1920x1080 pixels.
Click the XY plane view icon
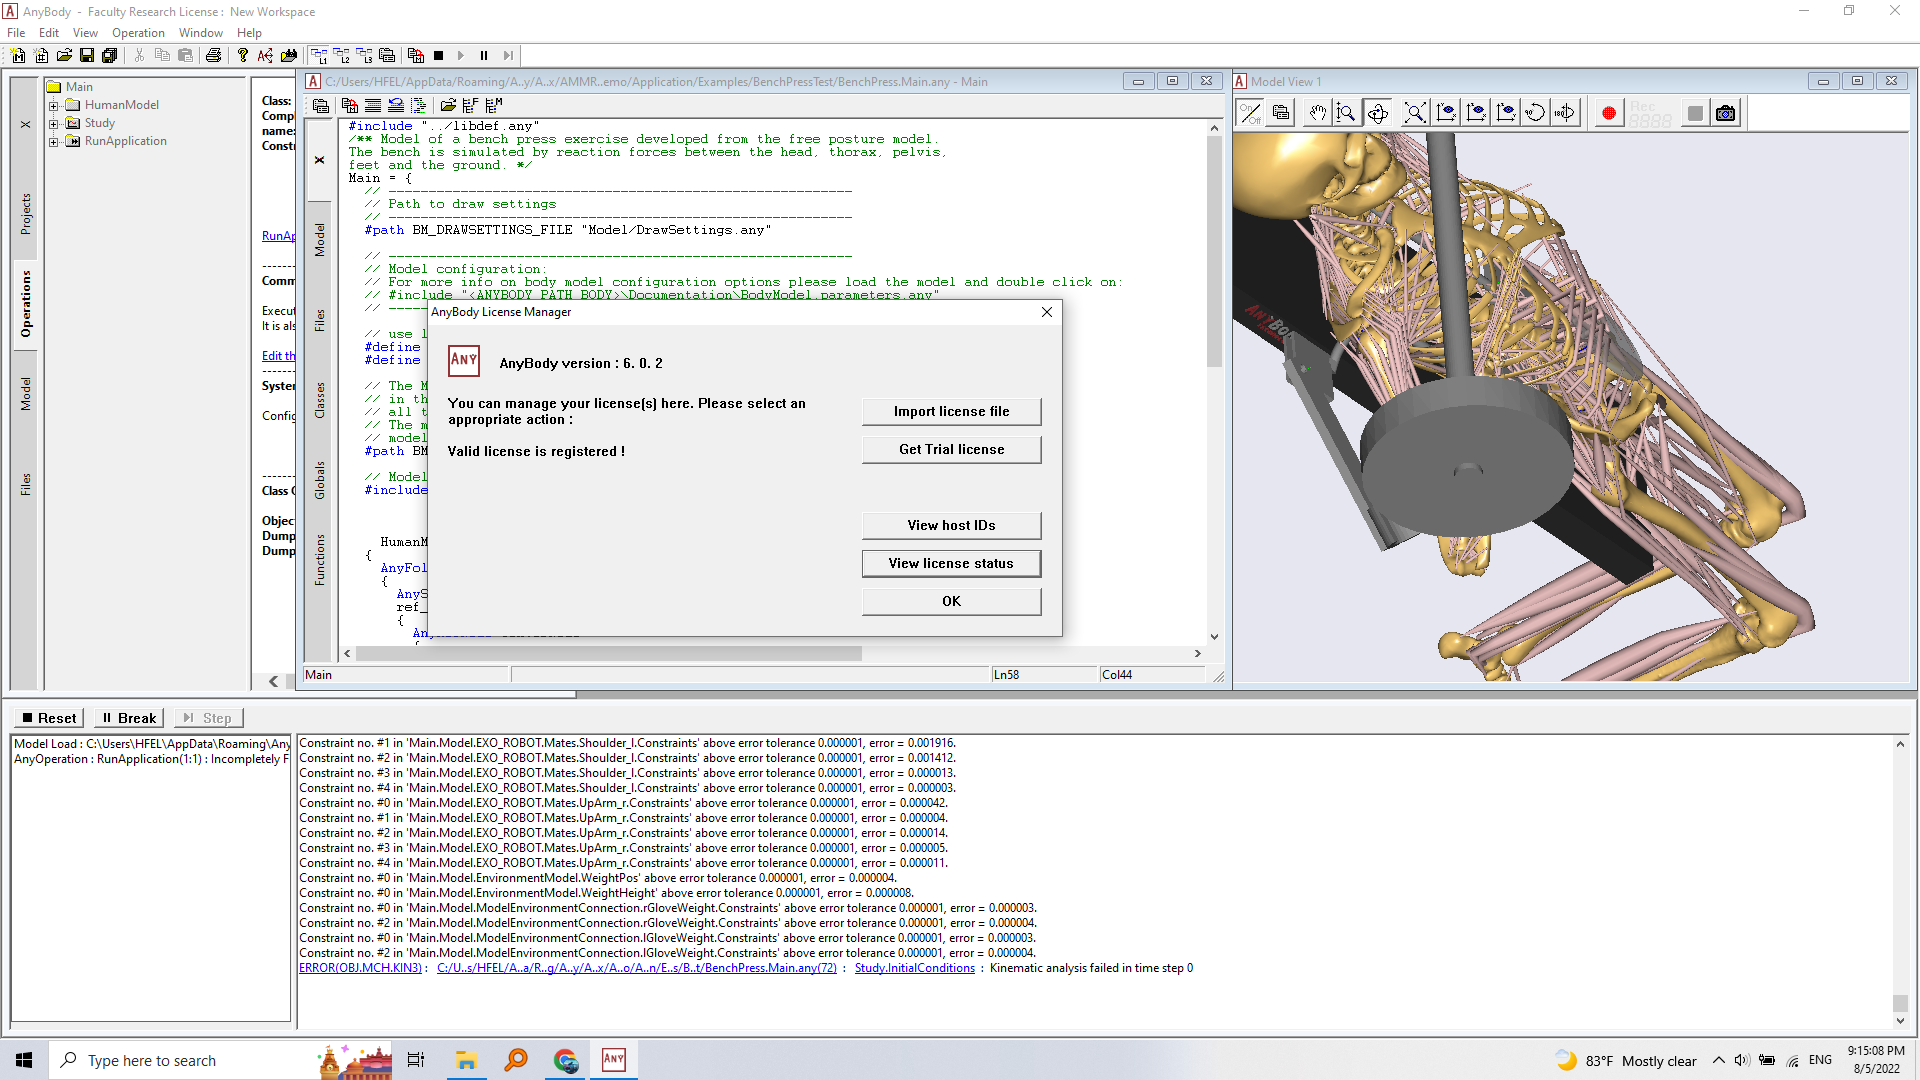1446,113
